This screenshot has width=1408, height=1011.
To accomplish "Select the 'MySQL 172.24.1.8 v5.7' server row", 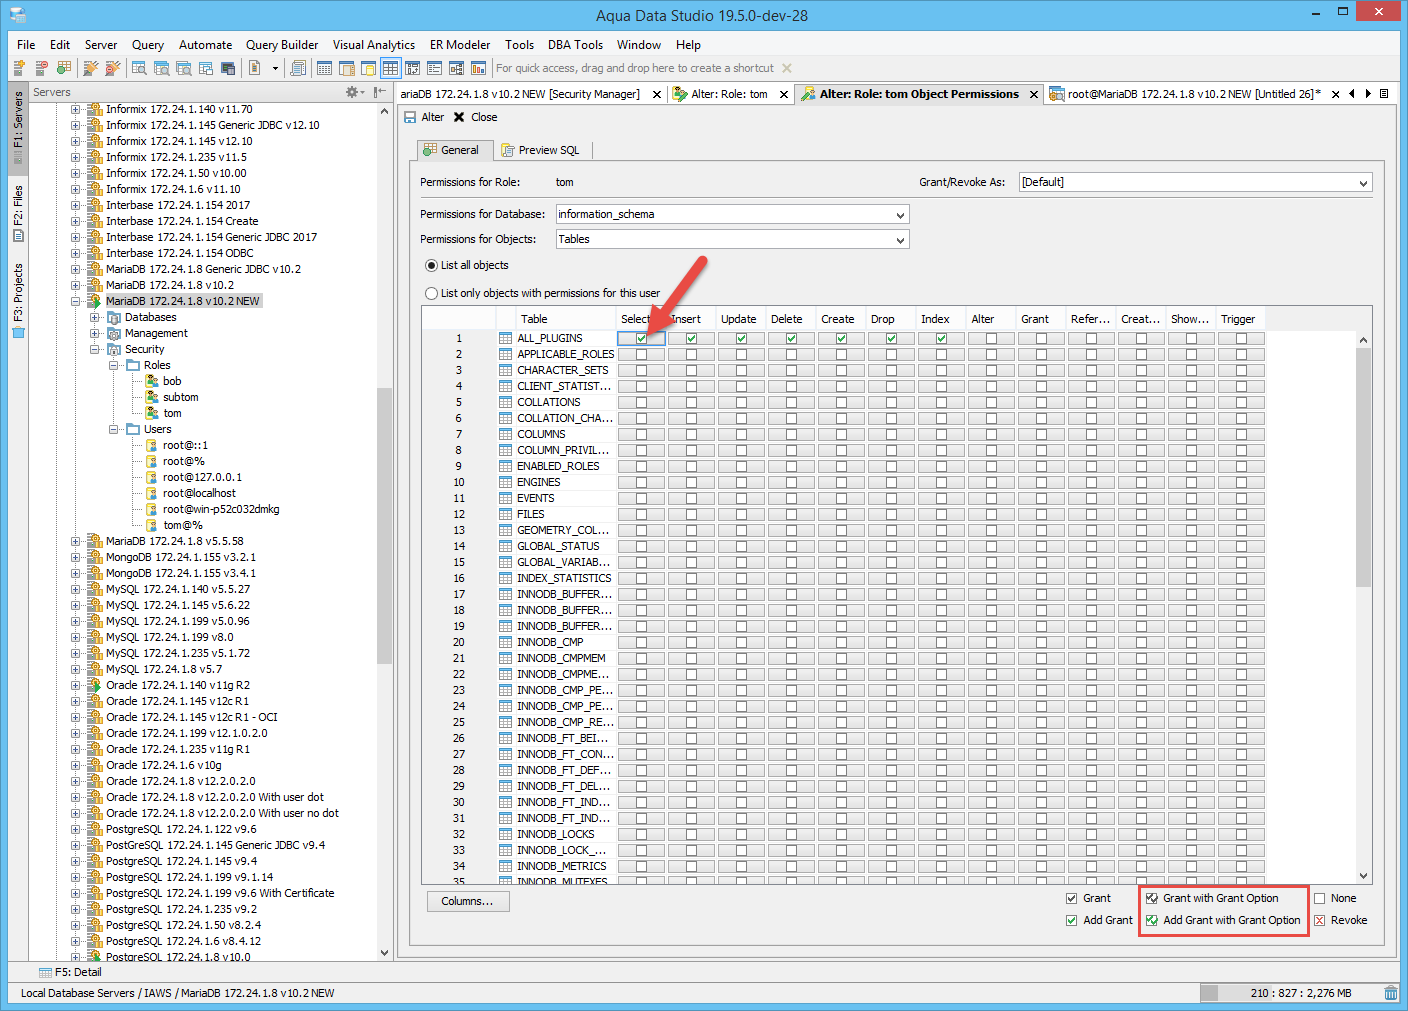I will [x=164, y=669].
